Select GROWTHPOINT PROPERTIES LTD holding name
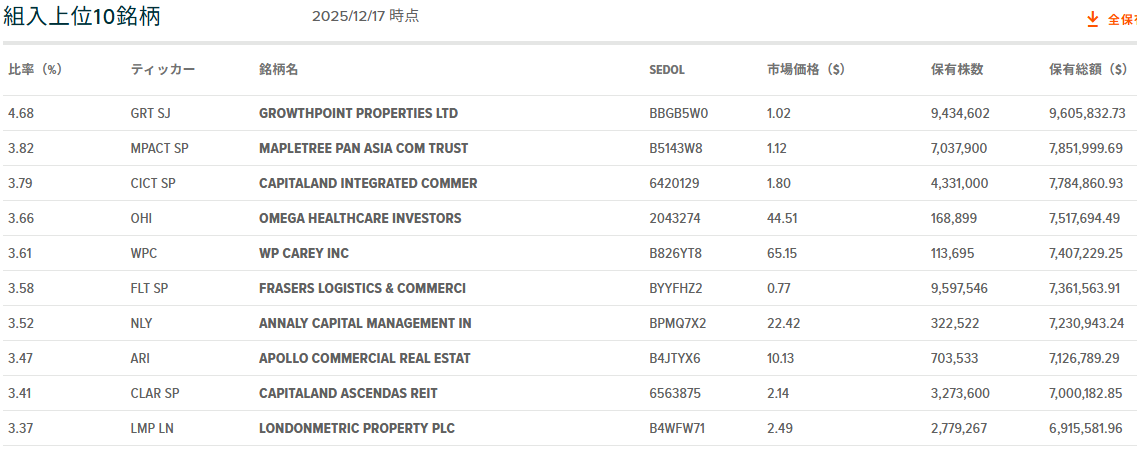1137x455 pixels. (x=358, y=113)
